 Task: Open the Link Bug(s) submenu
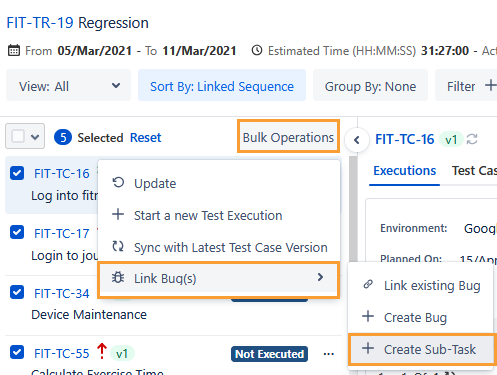click(x=219, y=278)
